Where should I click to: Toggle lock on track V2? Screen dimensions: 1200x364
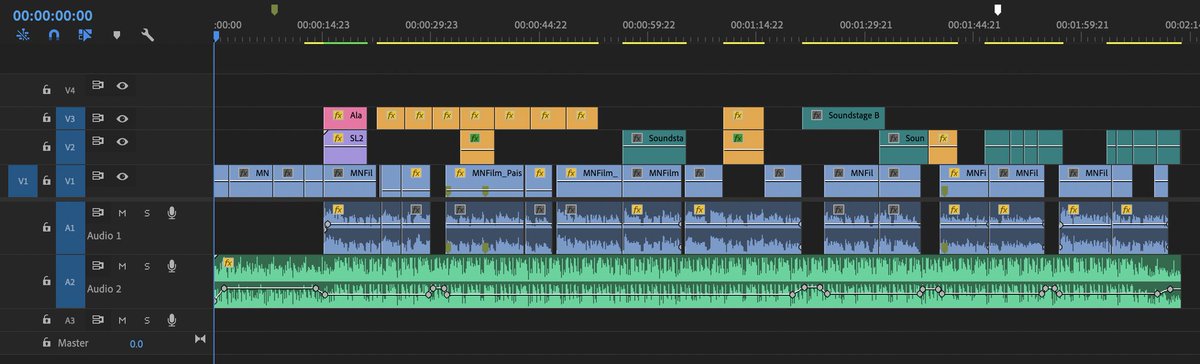click(46, 146)
